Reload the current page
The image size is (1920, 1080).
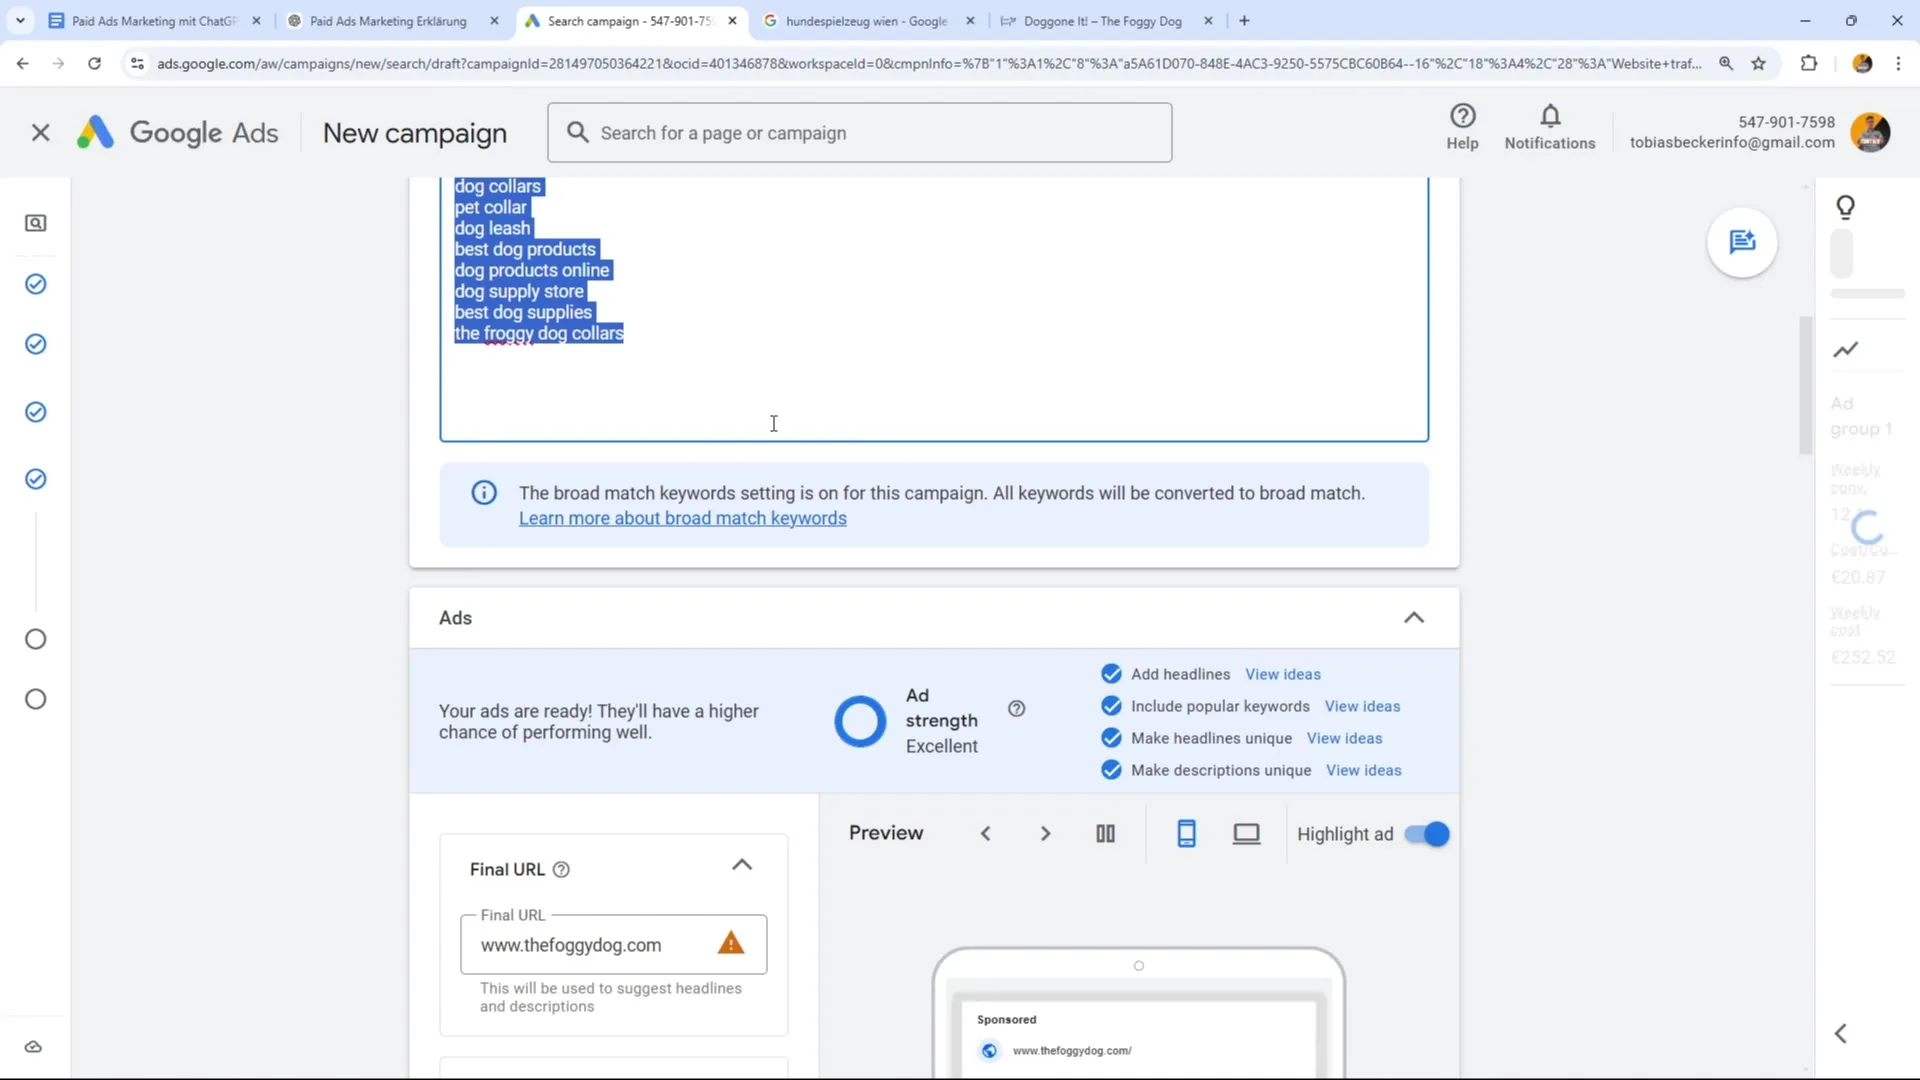(94, 63)
